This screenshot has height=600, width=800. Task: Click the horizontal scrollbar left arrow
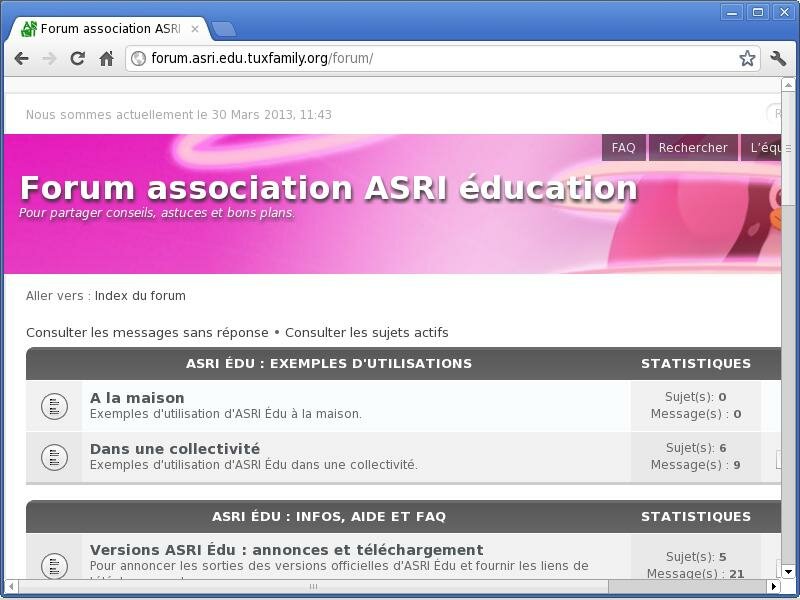11,586
